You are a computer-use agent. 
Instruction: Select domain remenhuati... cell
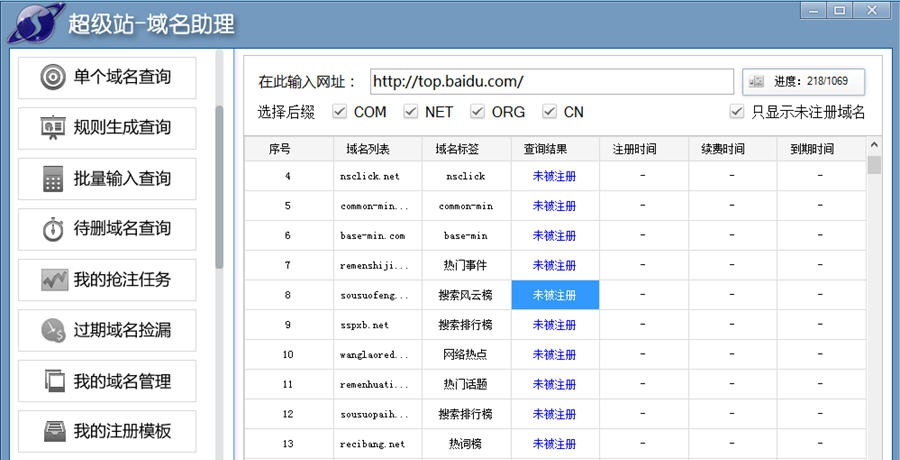tap(378, 384)
